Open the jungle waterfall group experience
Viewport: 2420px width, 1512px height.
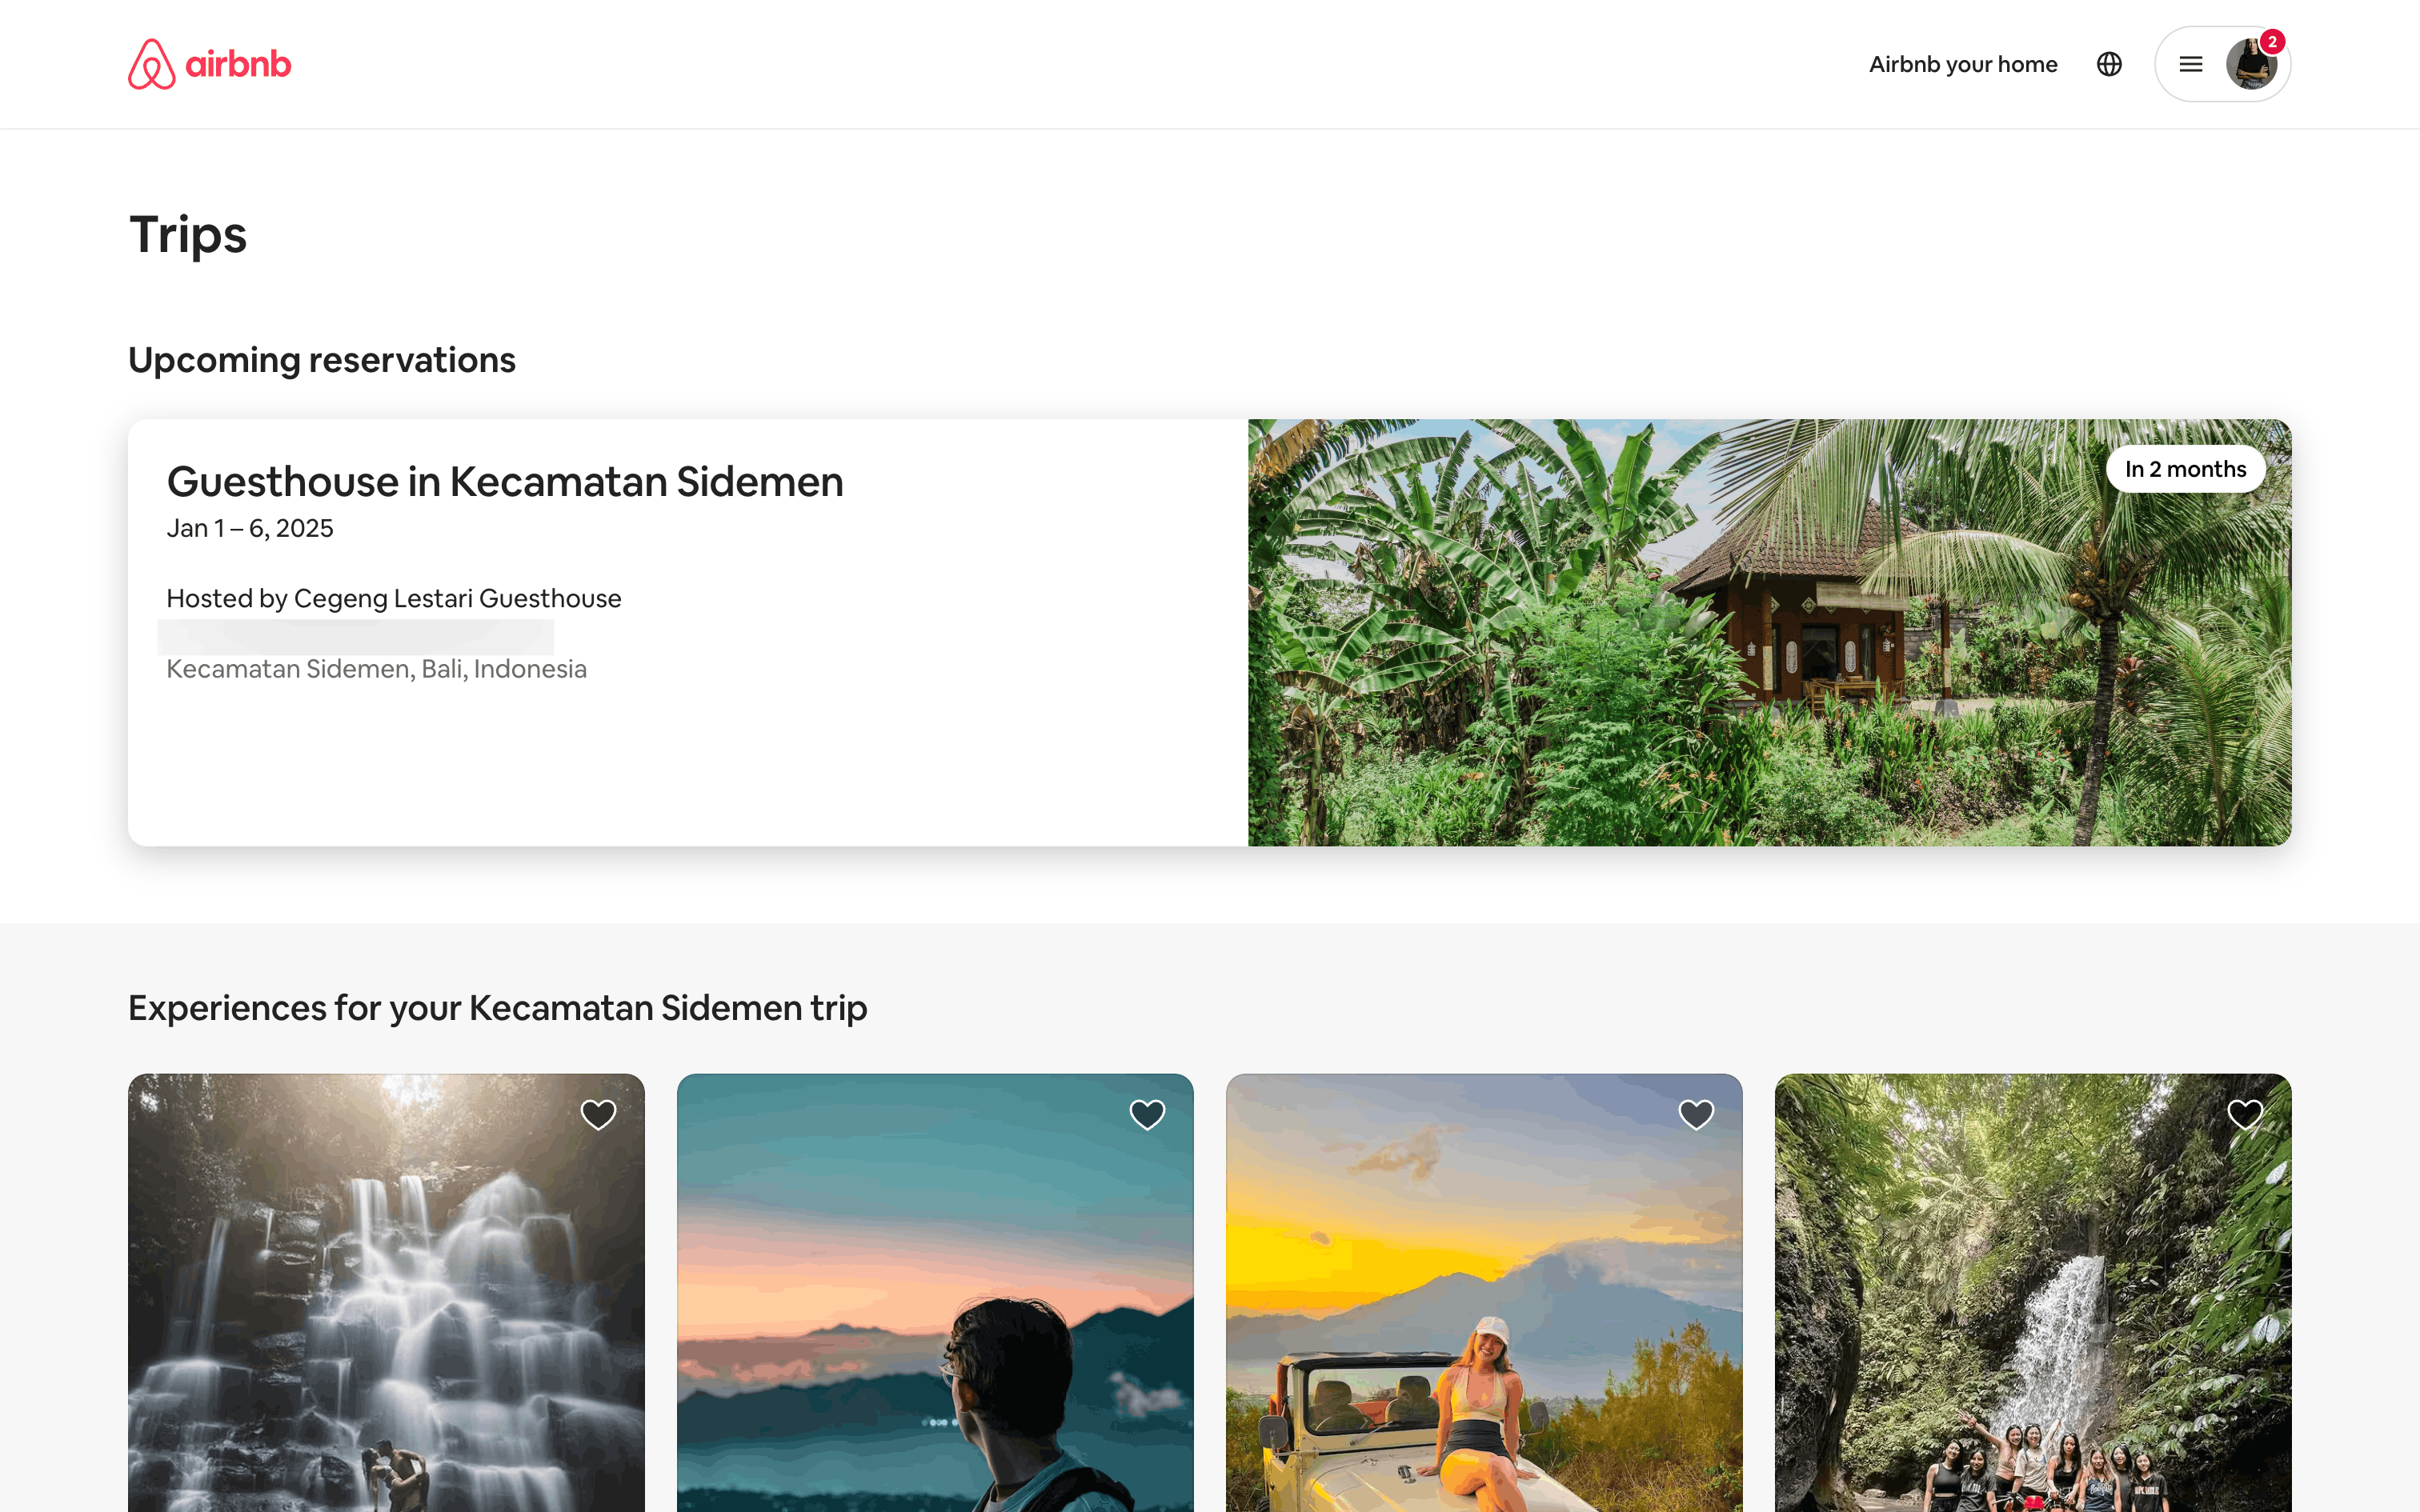click(x=2033, y=1293)
